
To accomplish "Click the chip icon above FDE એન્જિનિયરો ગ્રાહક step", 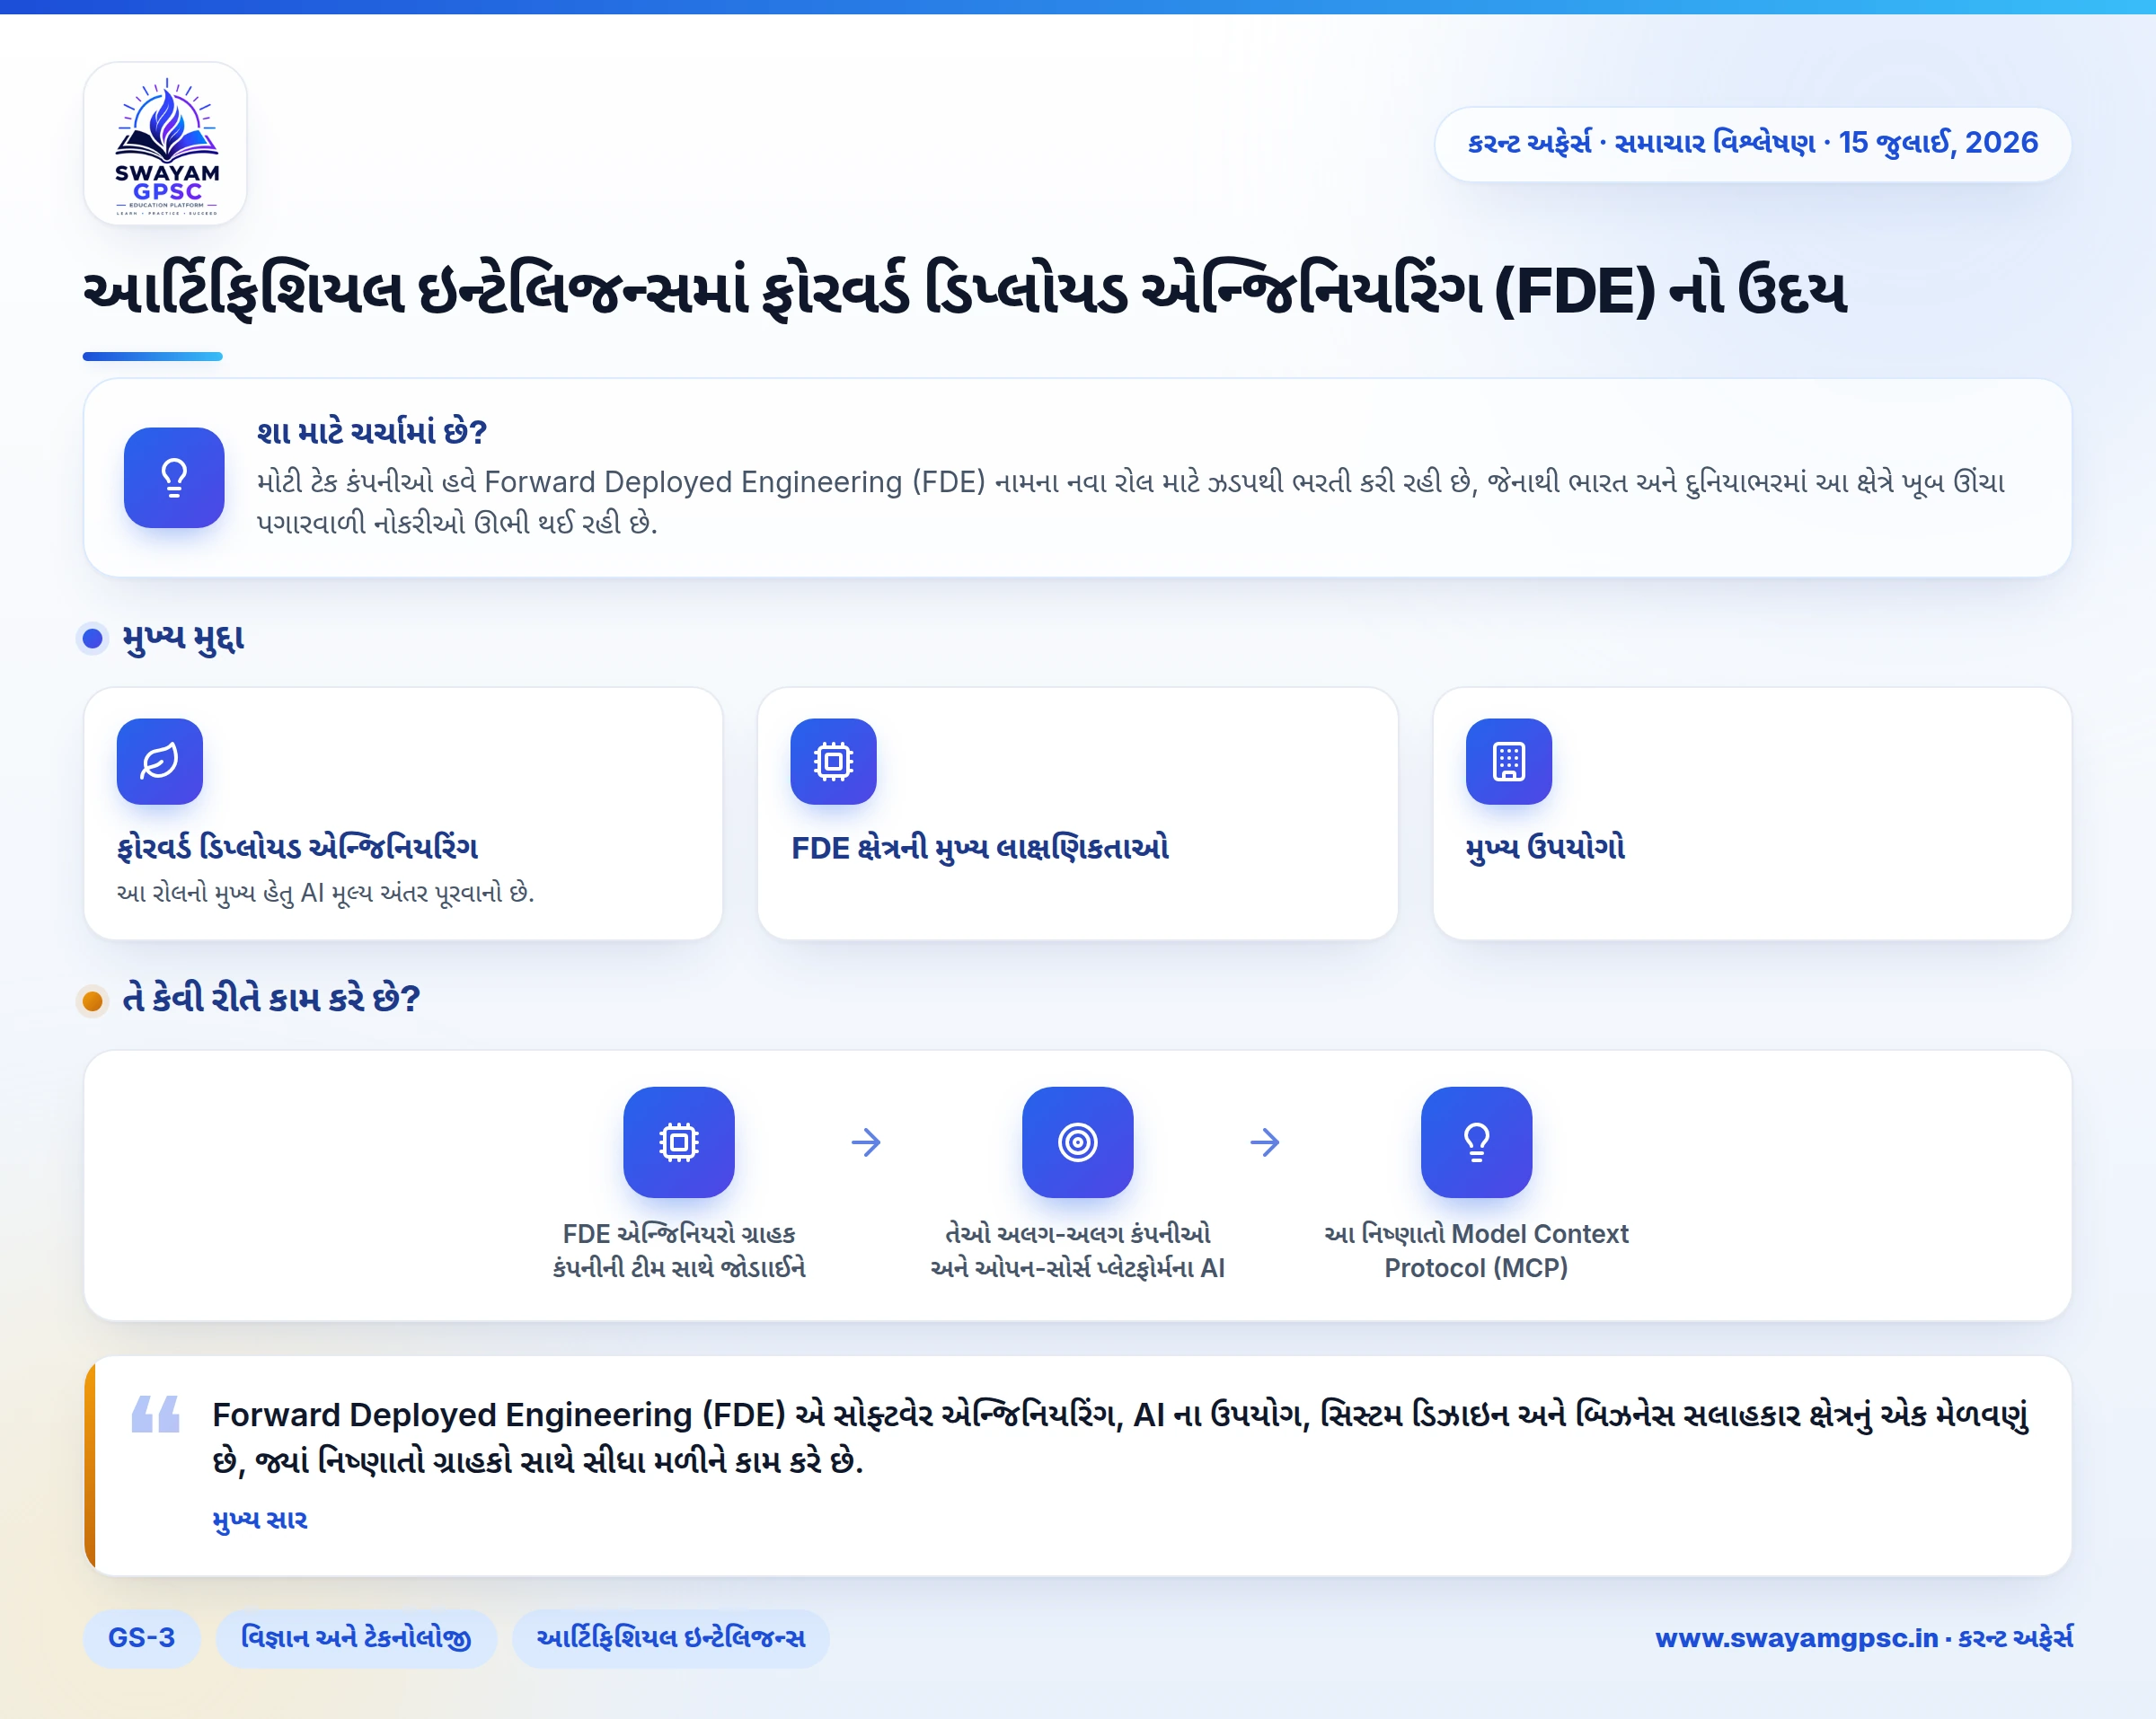I will click(679, 1142).
